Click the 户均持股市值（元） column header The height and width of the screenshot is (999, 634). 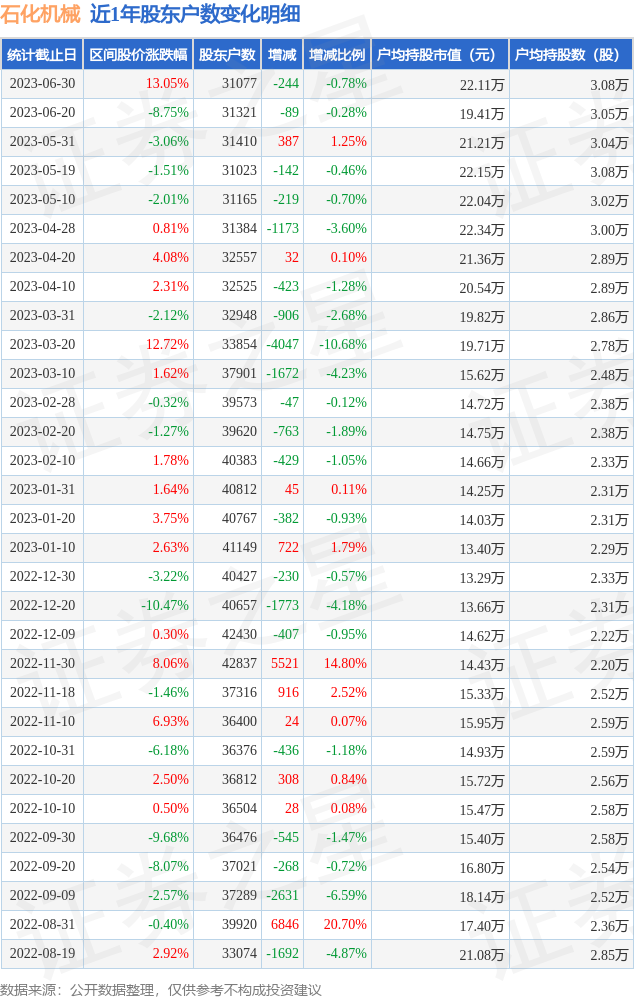click(x=439, y=55)
